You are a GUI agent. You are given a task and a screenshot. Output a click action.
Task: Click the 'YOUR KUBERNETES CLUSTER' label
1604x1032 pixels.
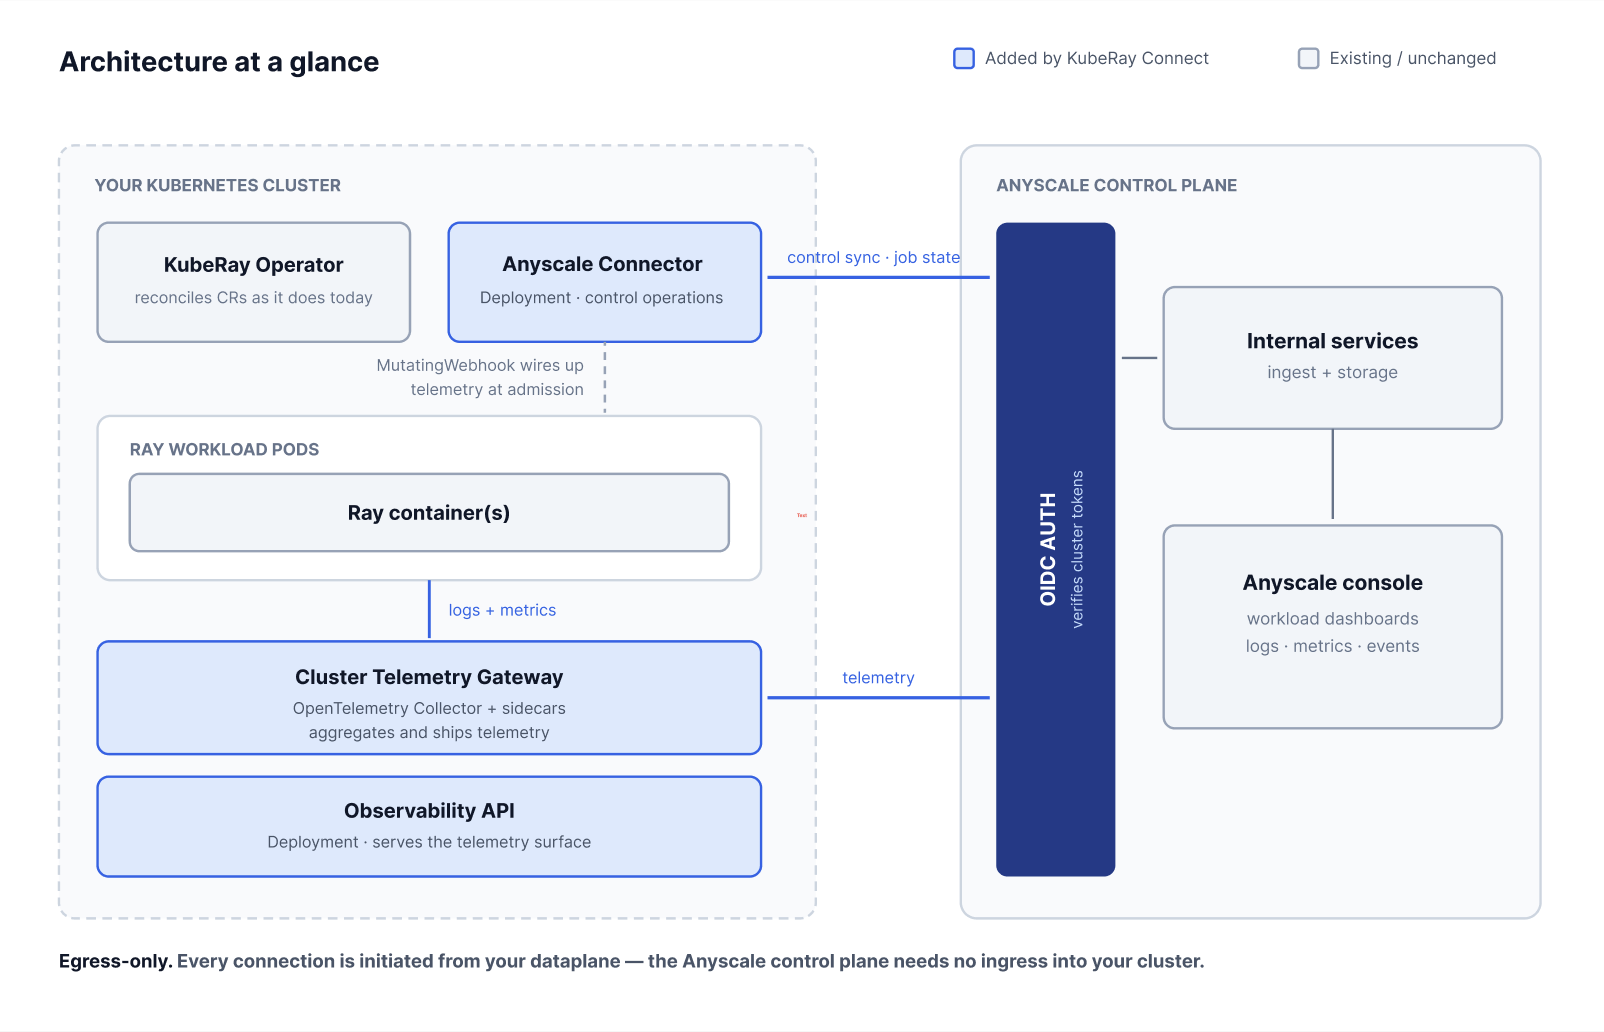[218, 185]
